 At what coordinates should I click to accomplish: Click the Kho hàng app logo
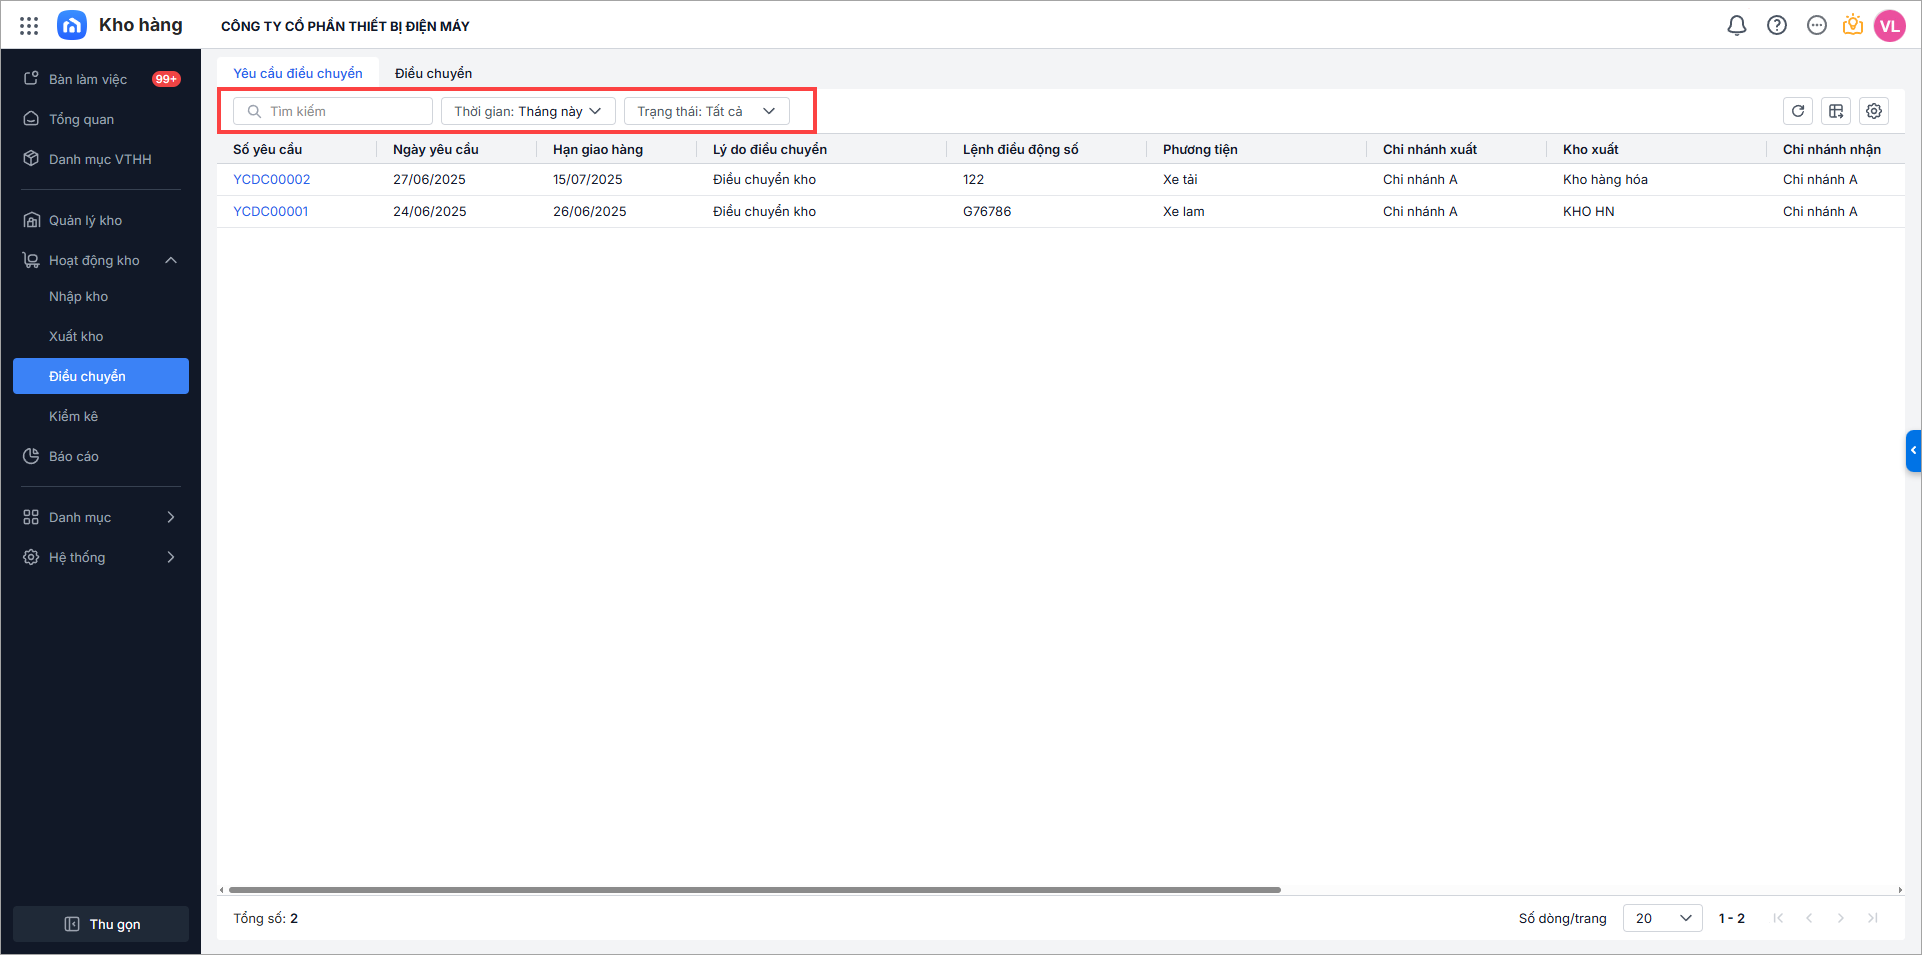(72, 26)
